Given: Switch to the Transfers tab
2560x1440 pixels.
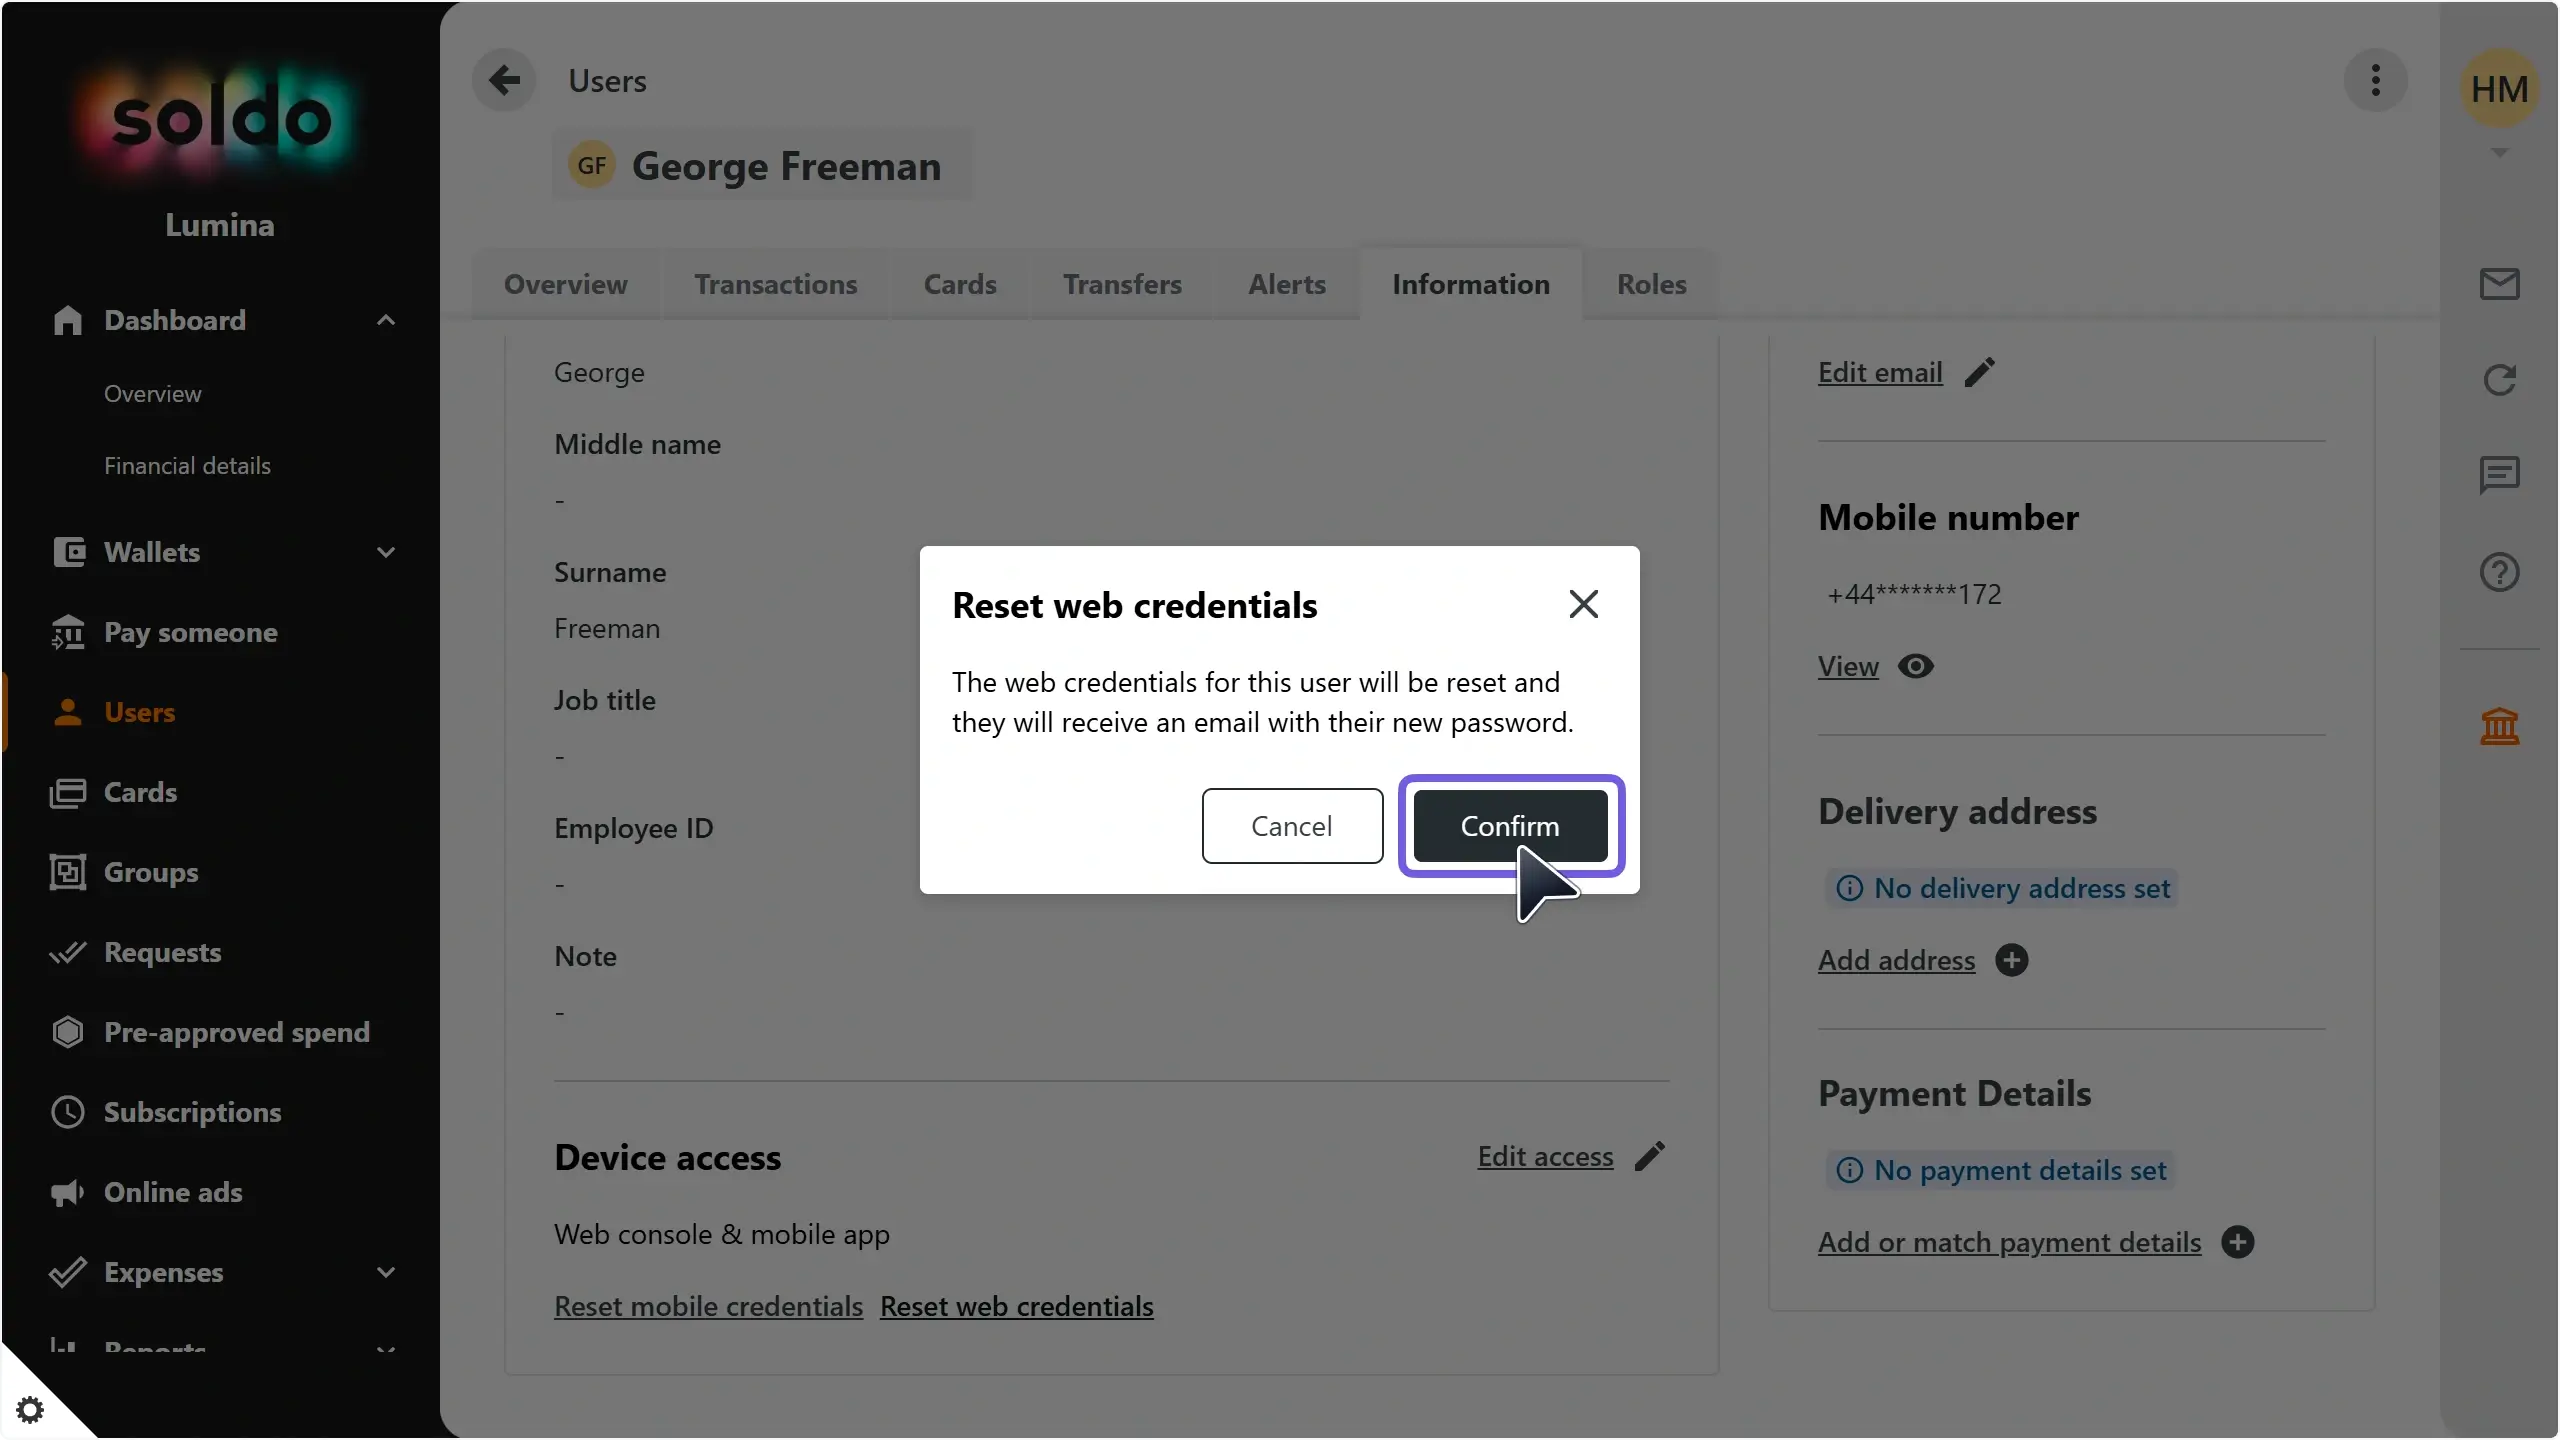Looking at the screenshot, I should click(x=1122, y=284).
